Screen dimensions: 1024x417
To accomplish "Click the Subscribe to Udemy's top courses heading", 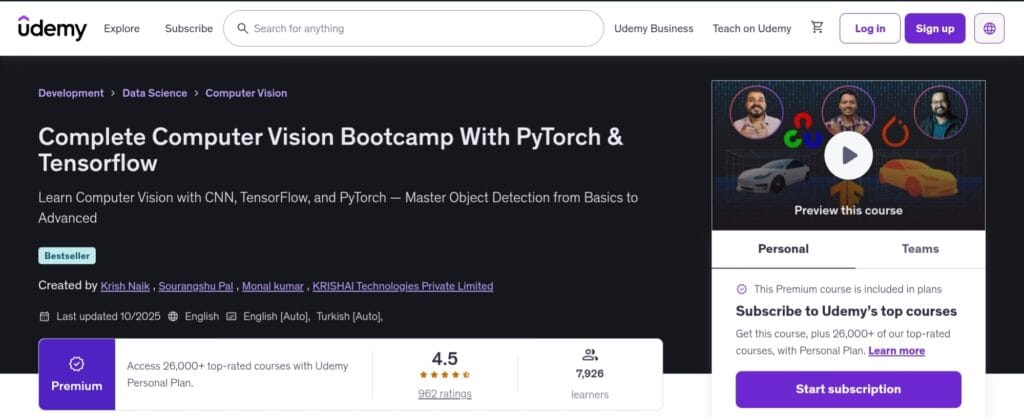I will pos(846,311).
